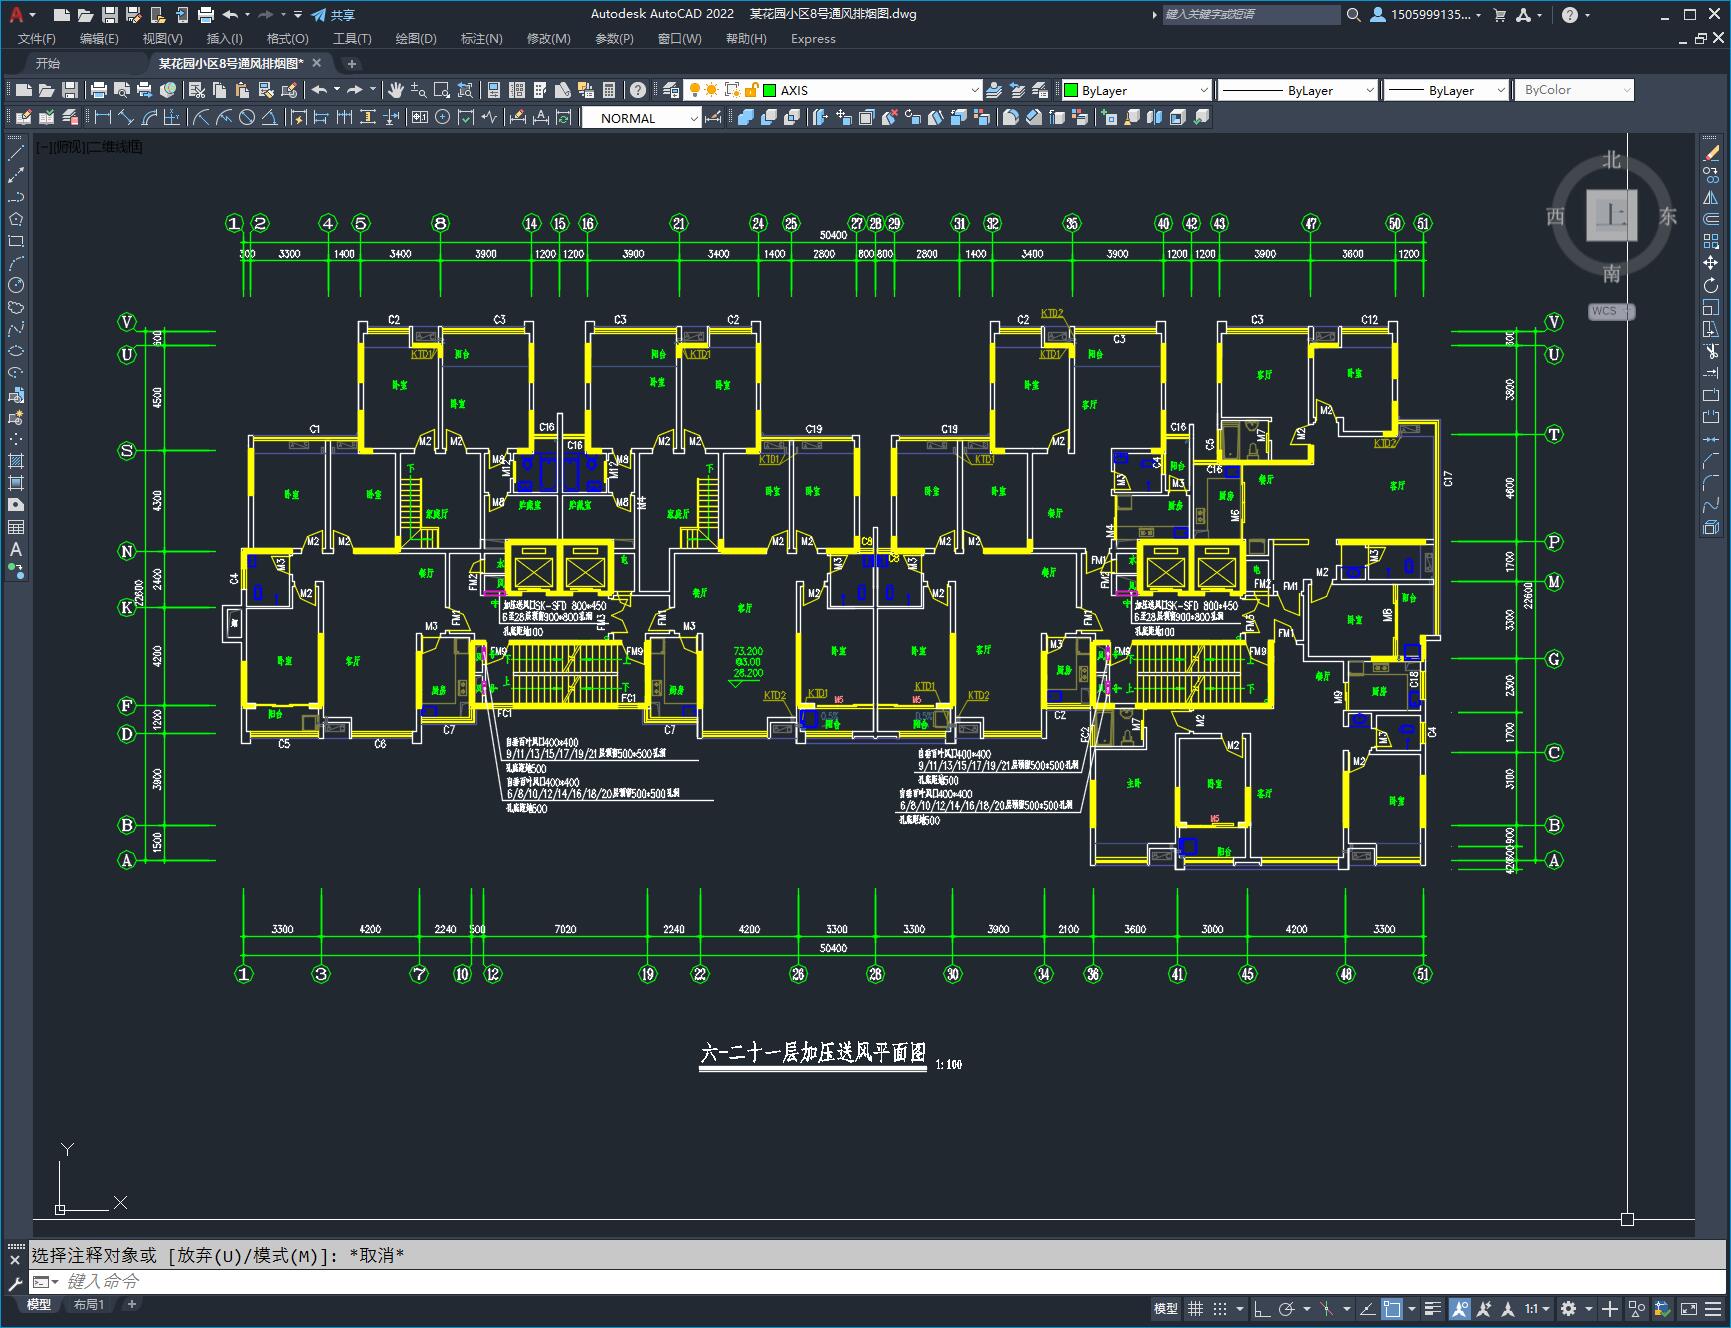The width and height of the screenshot is (1731, 1328).
Task: Open the ByLayer color swatch control
Action: pos(1136,90)
